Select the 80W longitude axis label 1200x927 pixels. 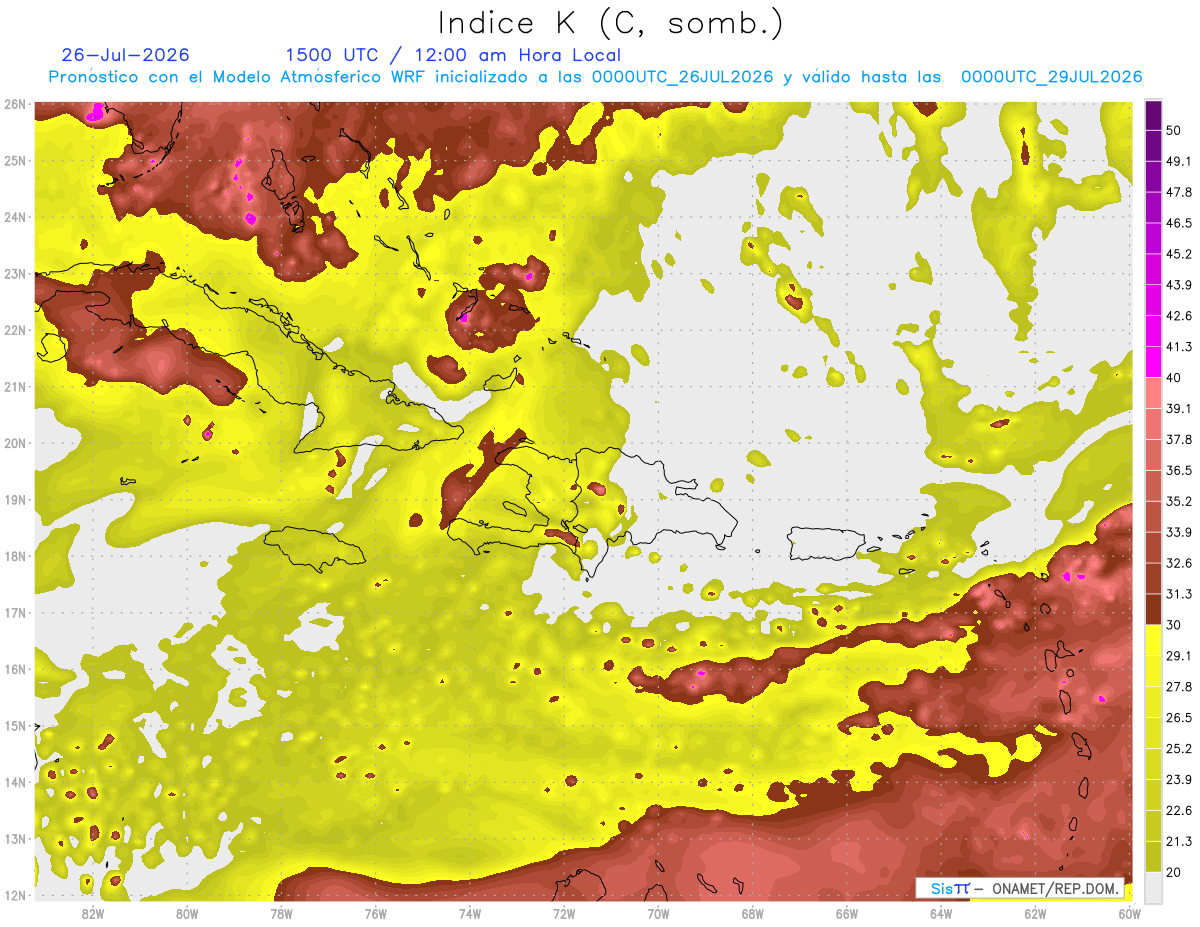(187, 913)
